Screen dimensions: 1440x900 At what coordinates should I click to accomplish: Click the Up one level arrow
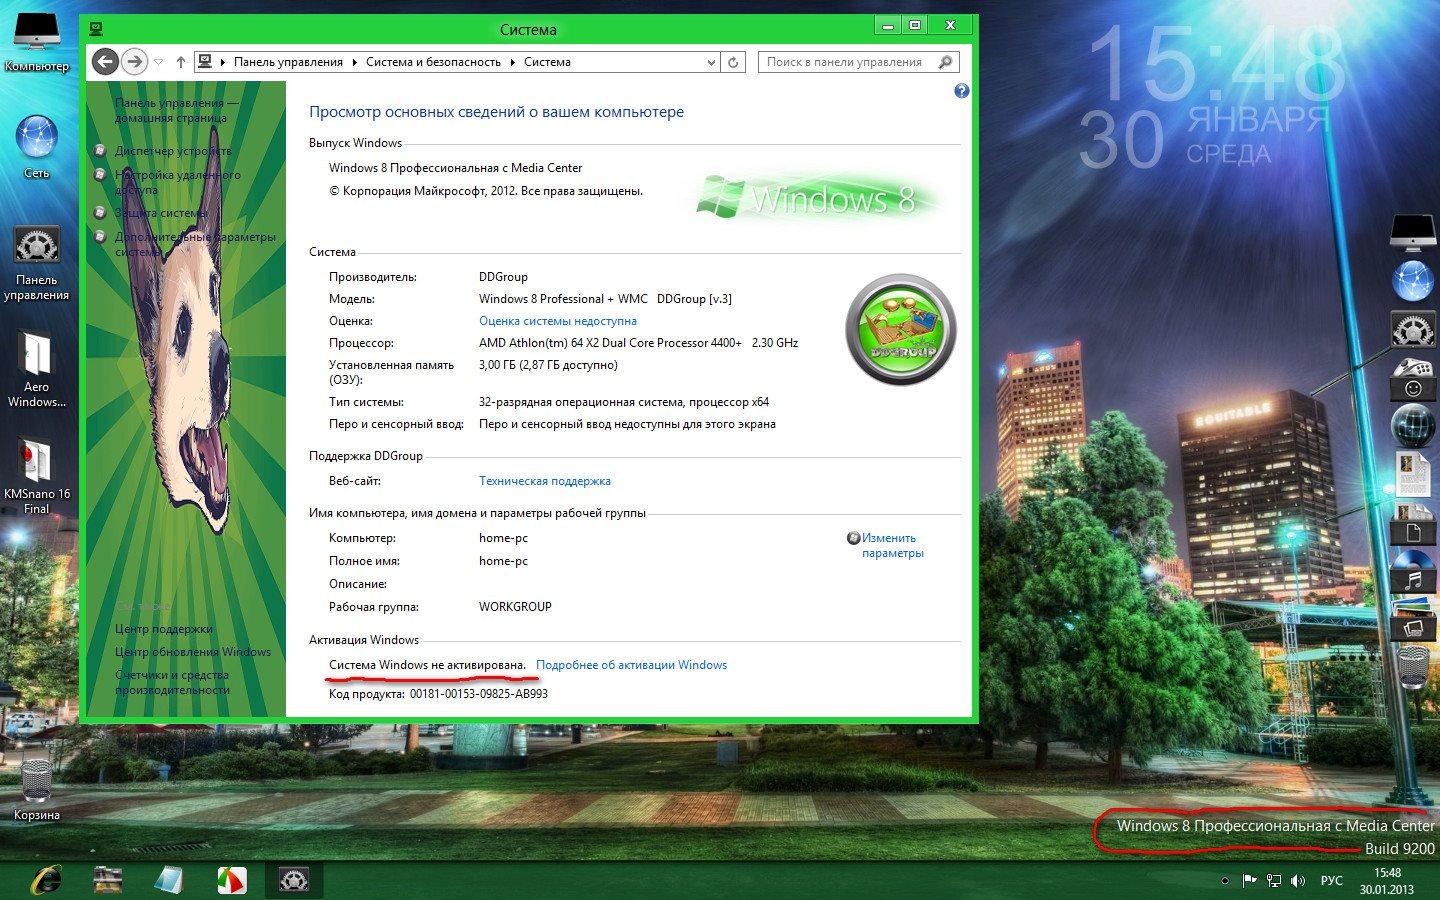181,62
